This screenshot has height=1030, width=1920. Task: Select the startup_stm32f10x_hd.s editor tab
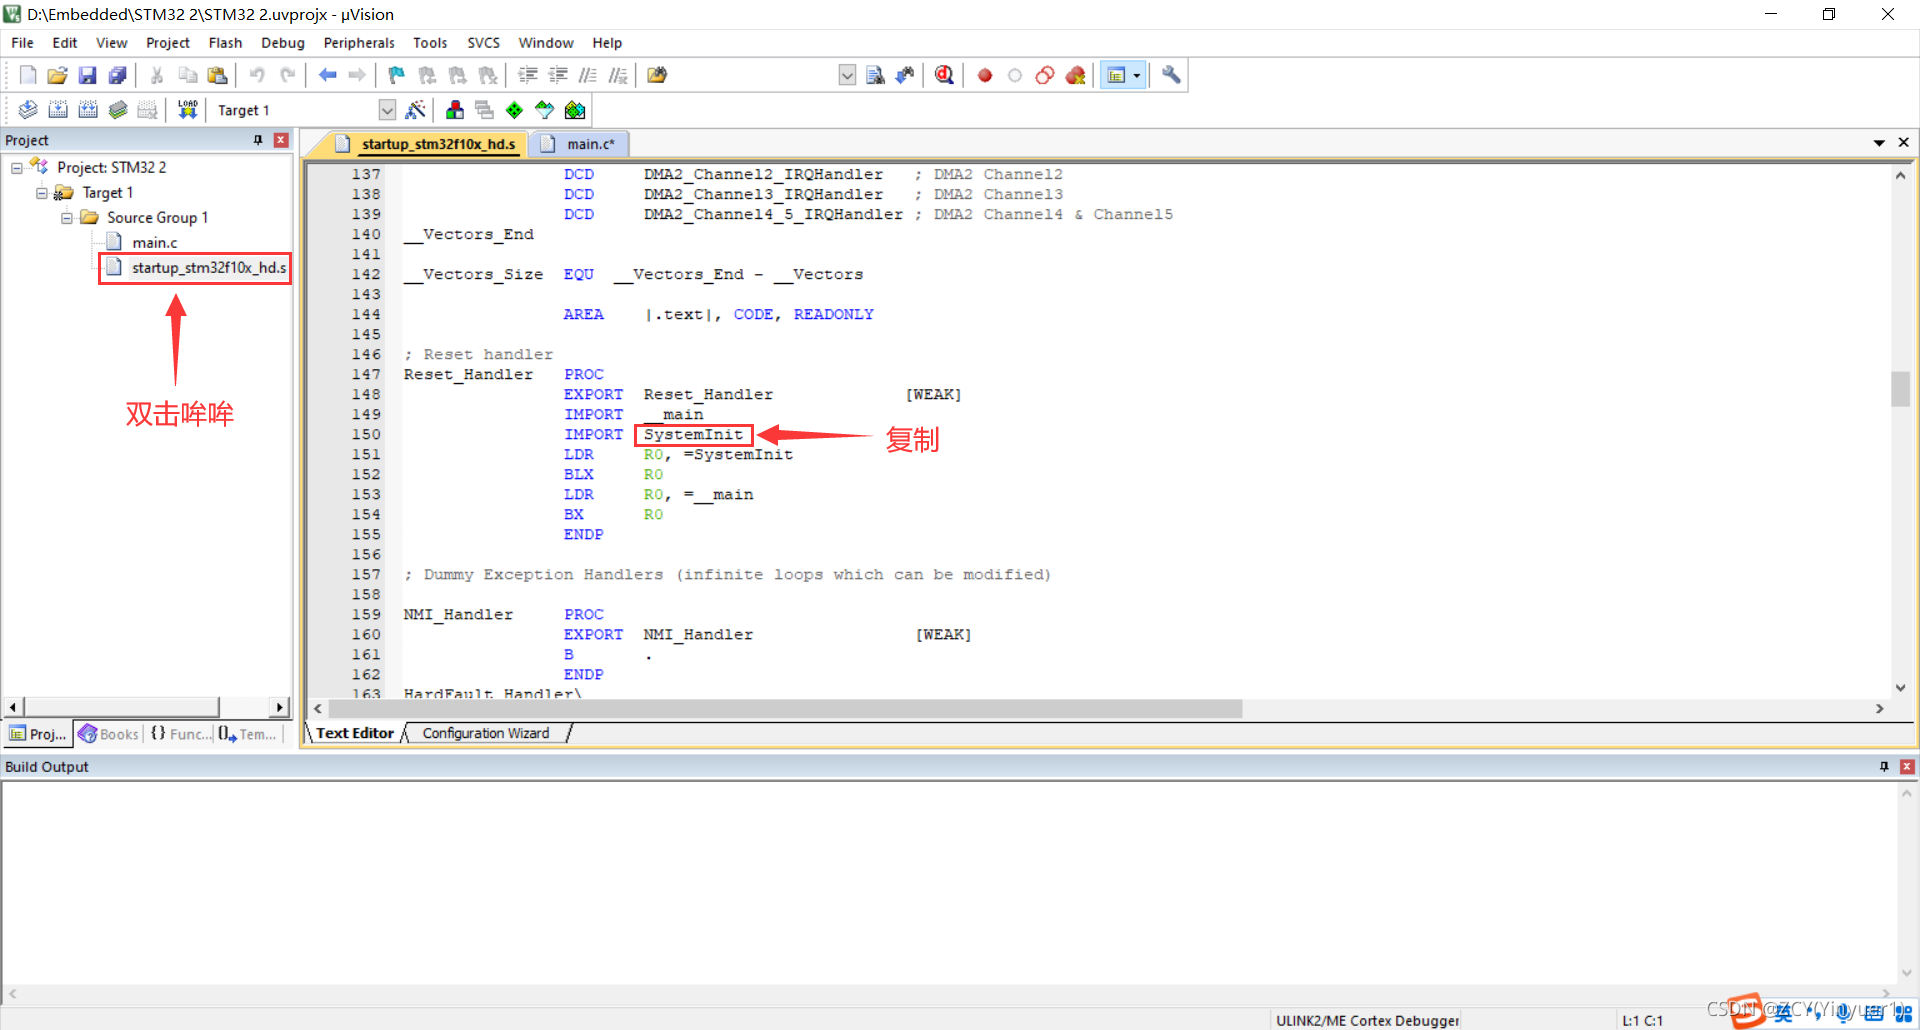(x=427, y=144)
